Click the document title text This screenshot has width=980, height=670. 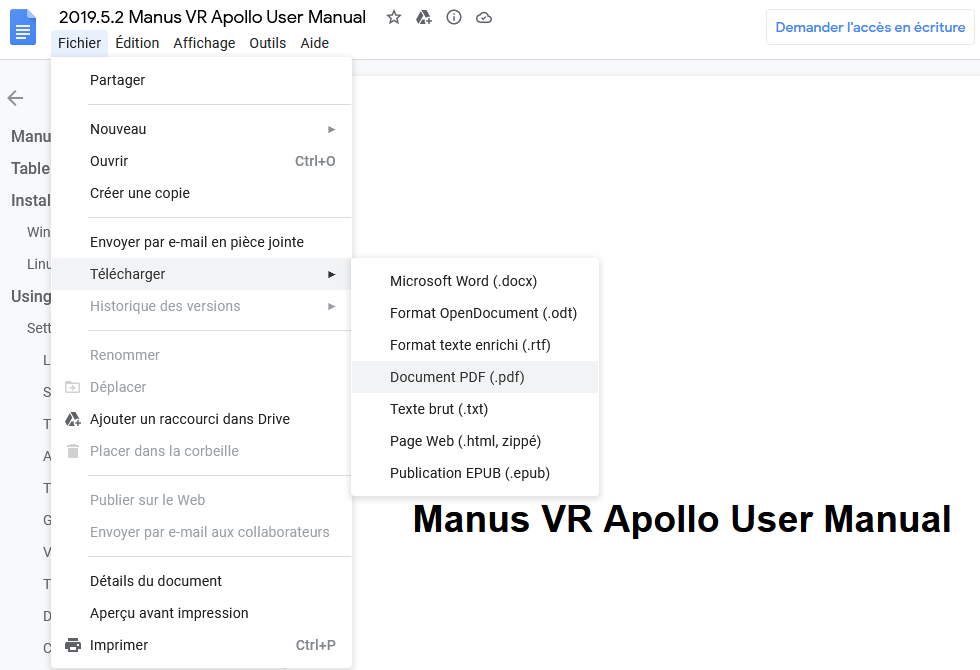click(212, 17)
